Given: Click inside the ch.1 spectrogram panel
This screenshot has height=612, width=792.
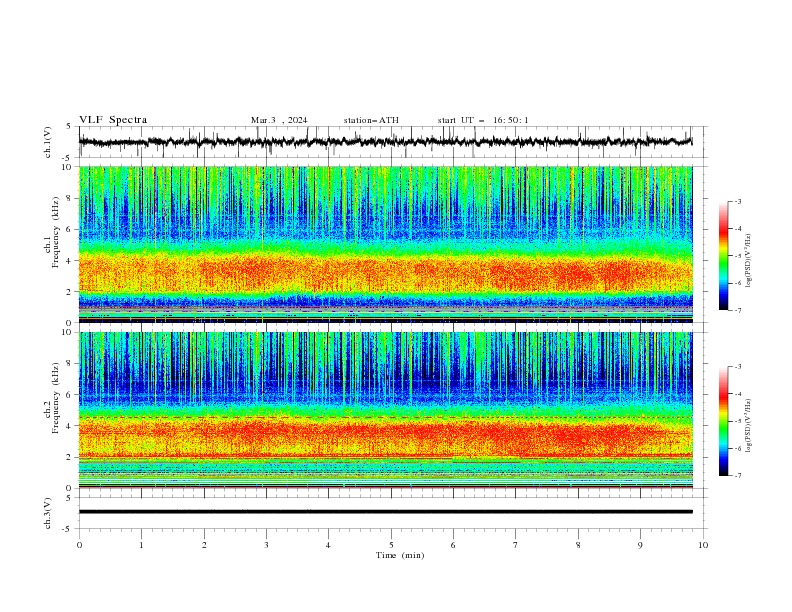Looking at the screenshot, I should tap(385, 244).
